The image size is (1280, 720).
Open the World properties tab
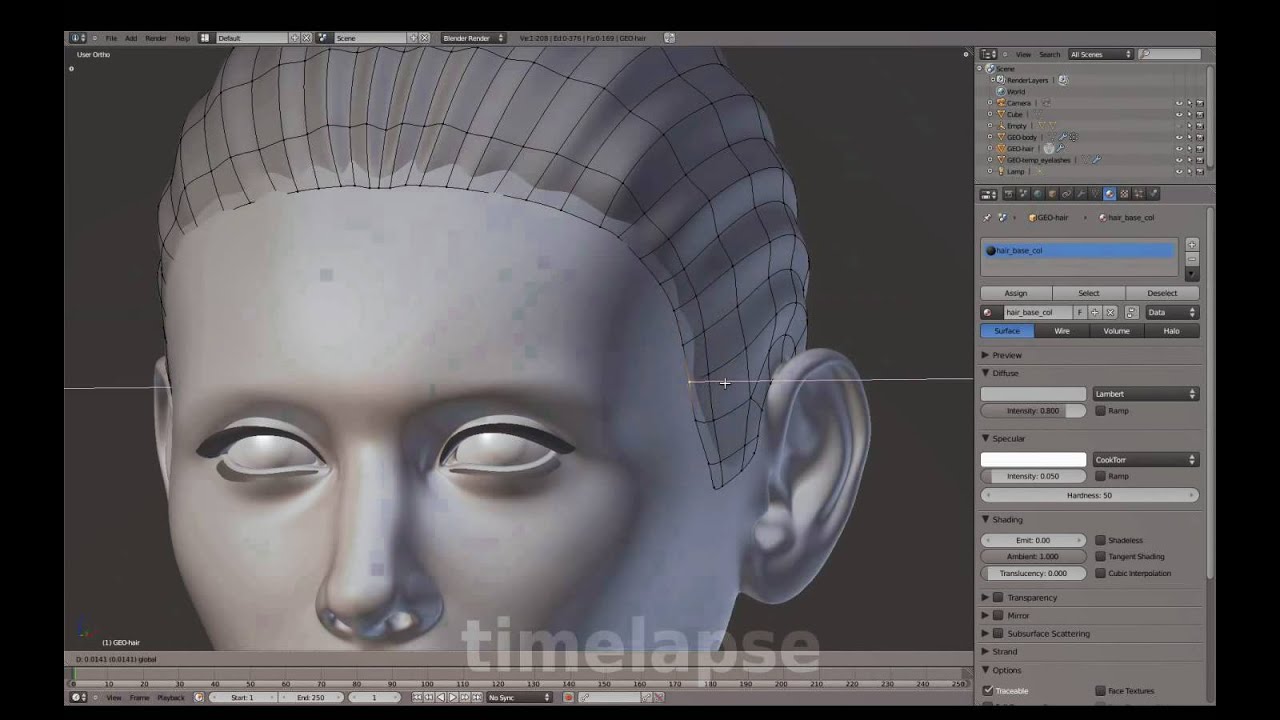click(1038, 194)
